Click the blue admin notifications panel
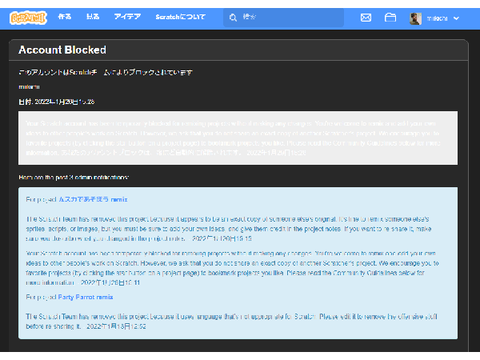 coord(238,263)
